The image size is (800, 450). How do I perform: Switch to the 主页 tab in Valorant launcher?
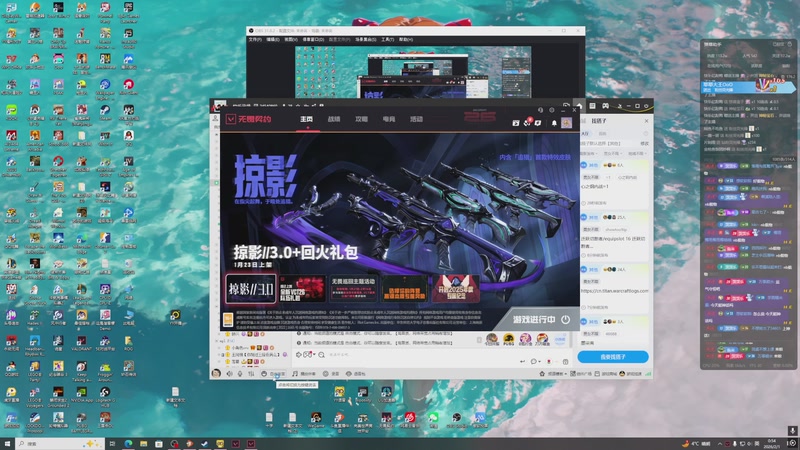[x=306, y=119]
